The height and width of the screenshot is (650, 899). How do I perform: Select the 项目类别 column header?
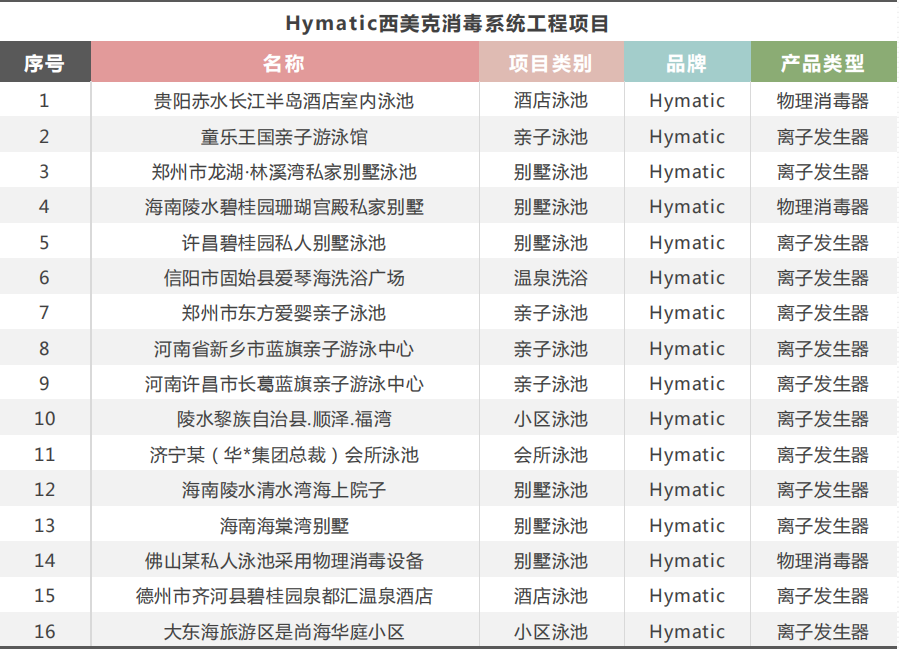tap(551, 62)
